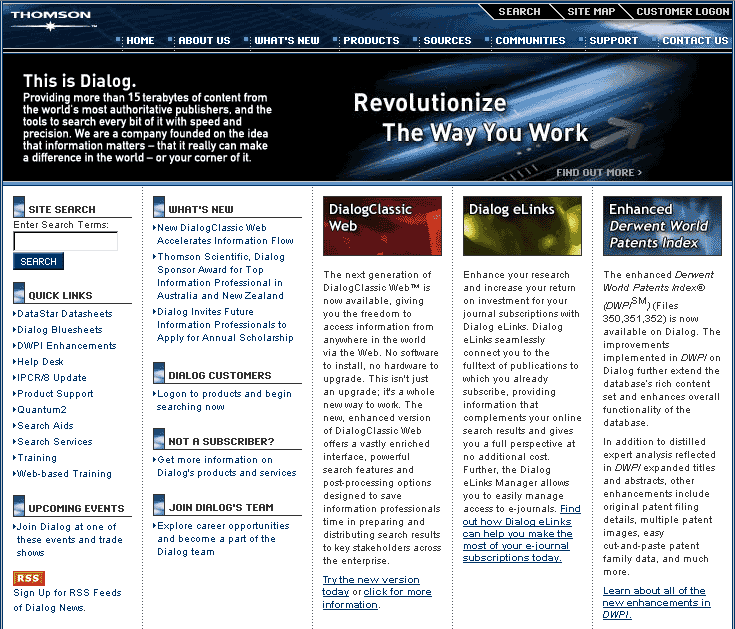Open the Customer Logon tab

(682, 12)
